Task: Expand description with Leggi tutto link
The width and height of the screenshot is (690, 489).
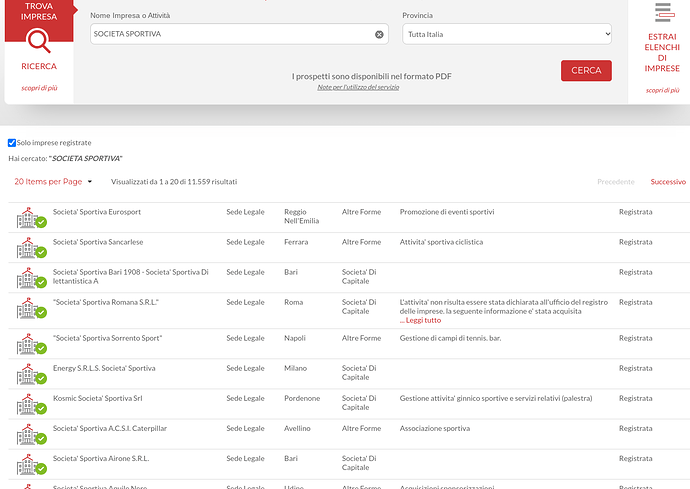Action: [x=420, y=320]
